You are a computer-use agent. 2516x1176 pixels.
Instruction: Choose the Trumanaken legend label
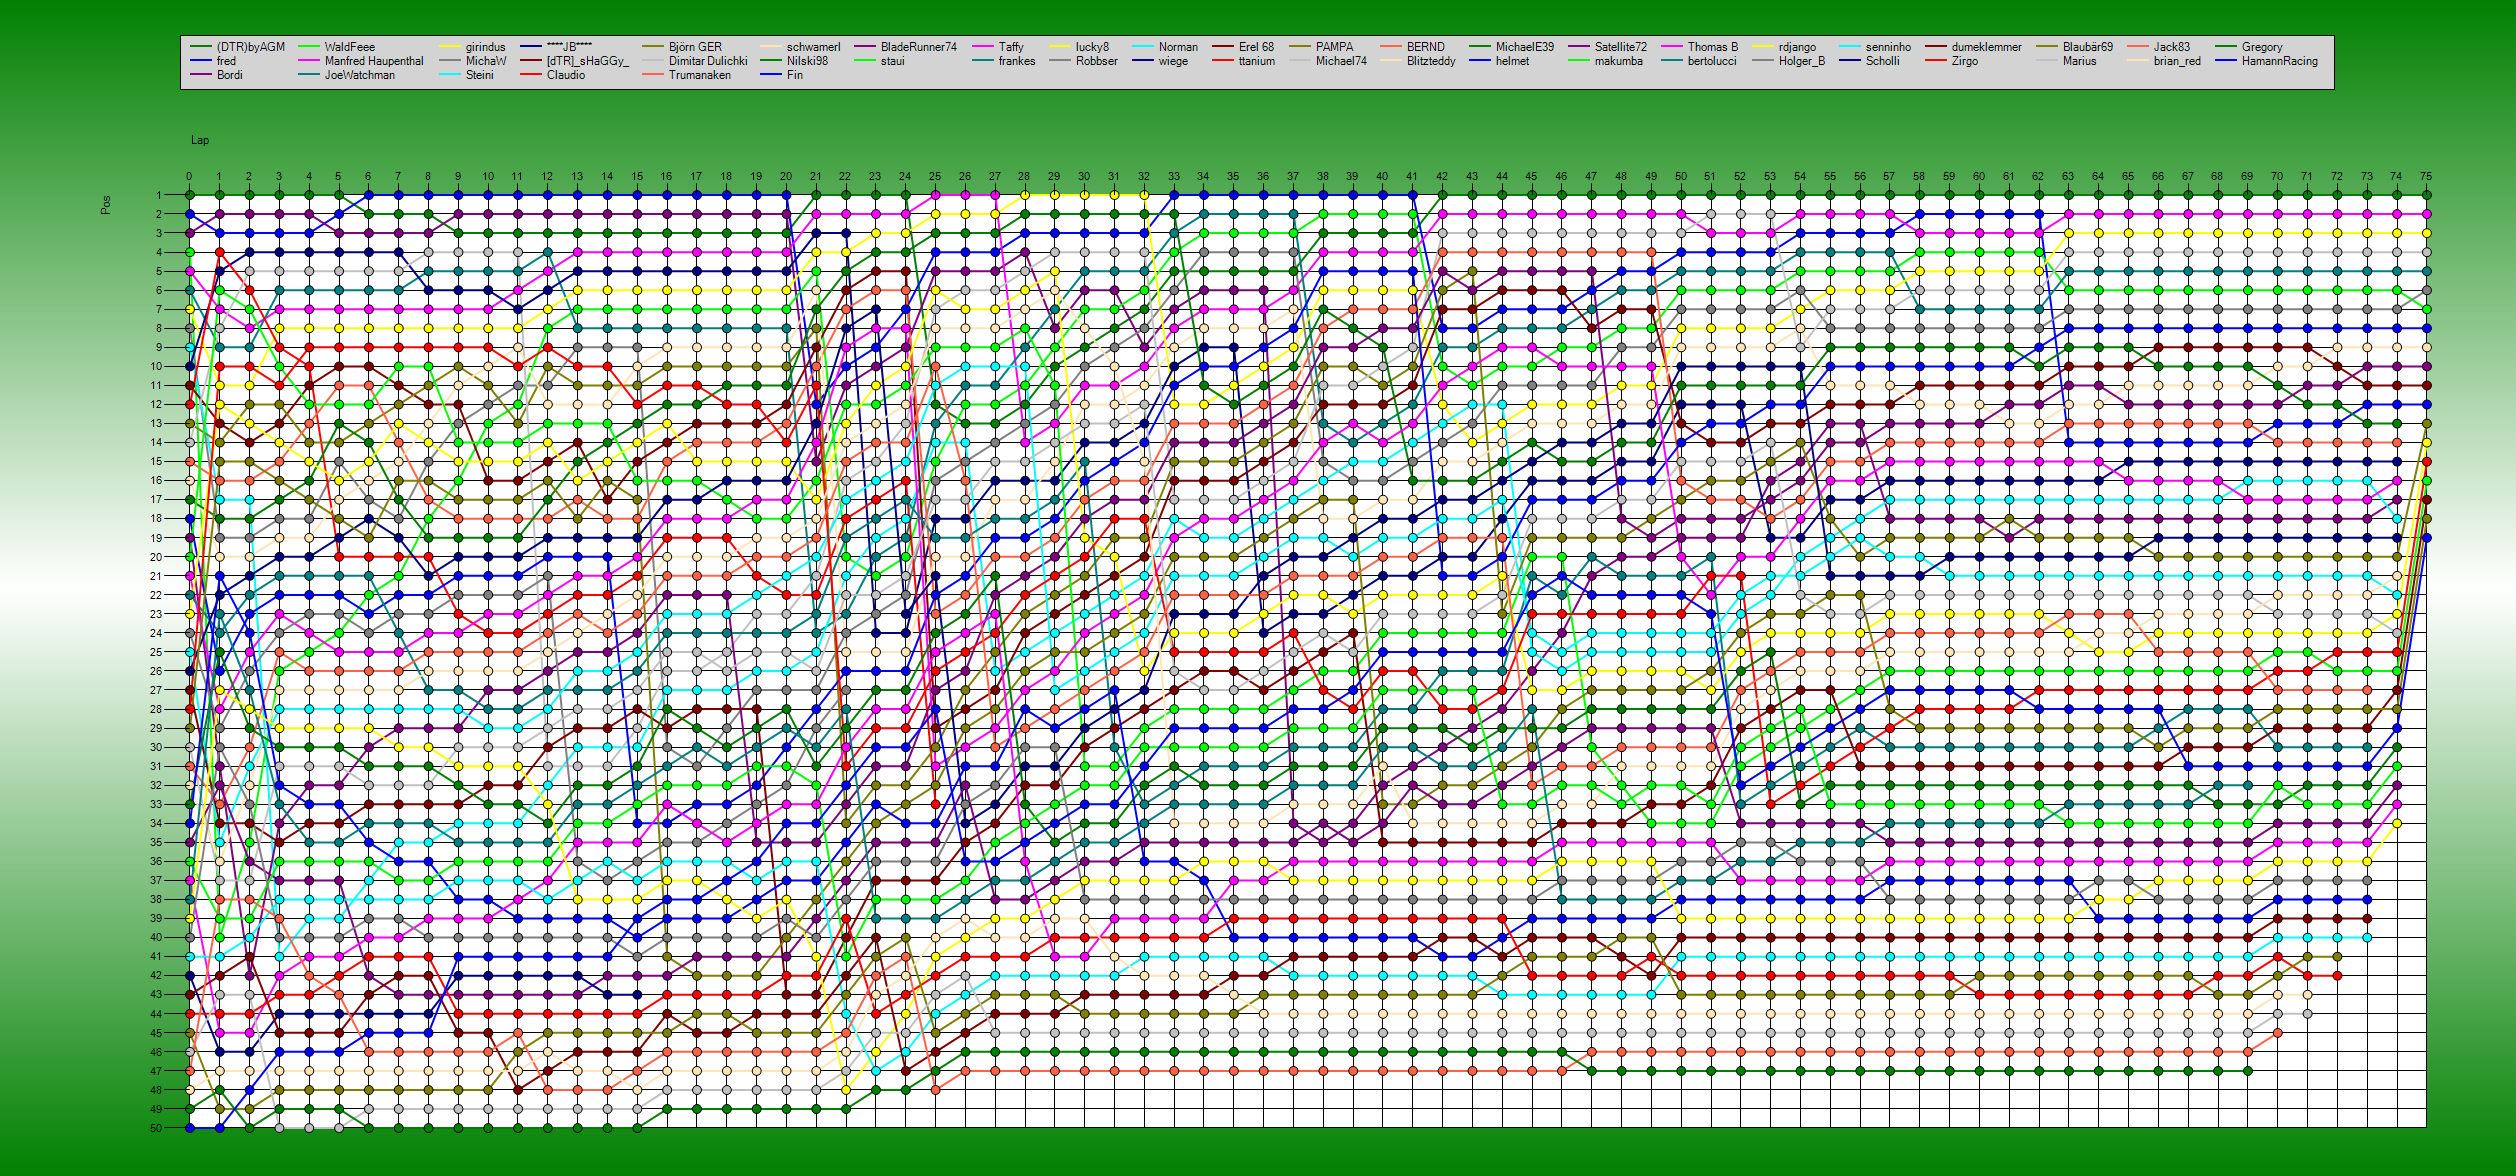click(x=700, y=75)
